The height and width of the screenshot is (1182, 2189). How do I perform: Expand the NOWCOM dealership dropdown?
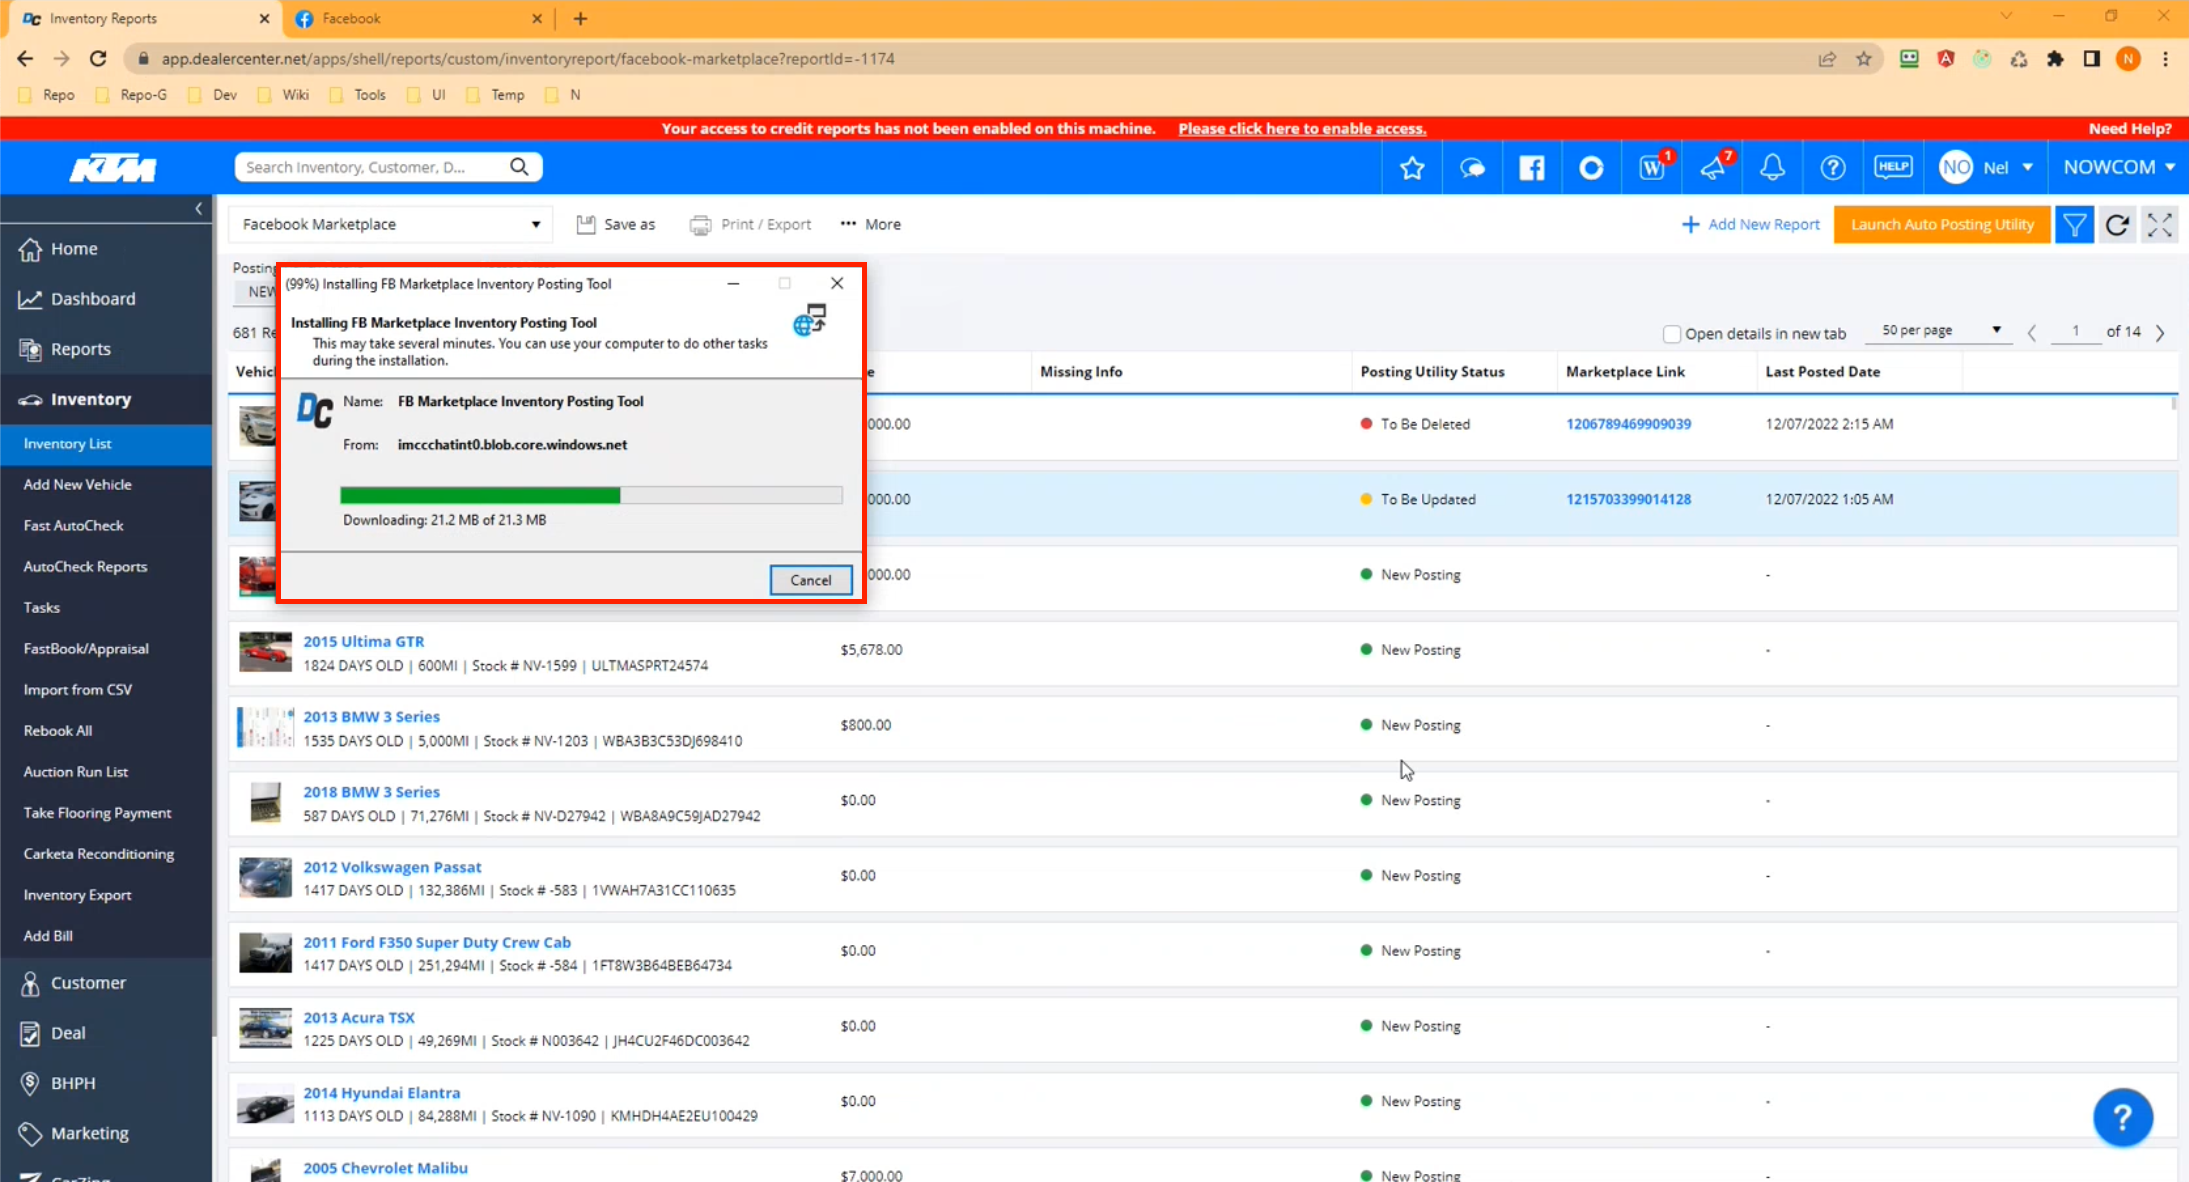point(2119,167)
